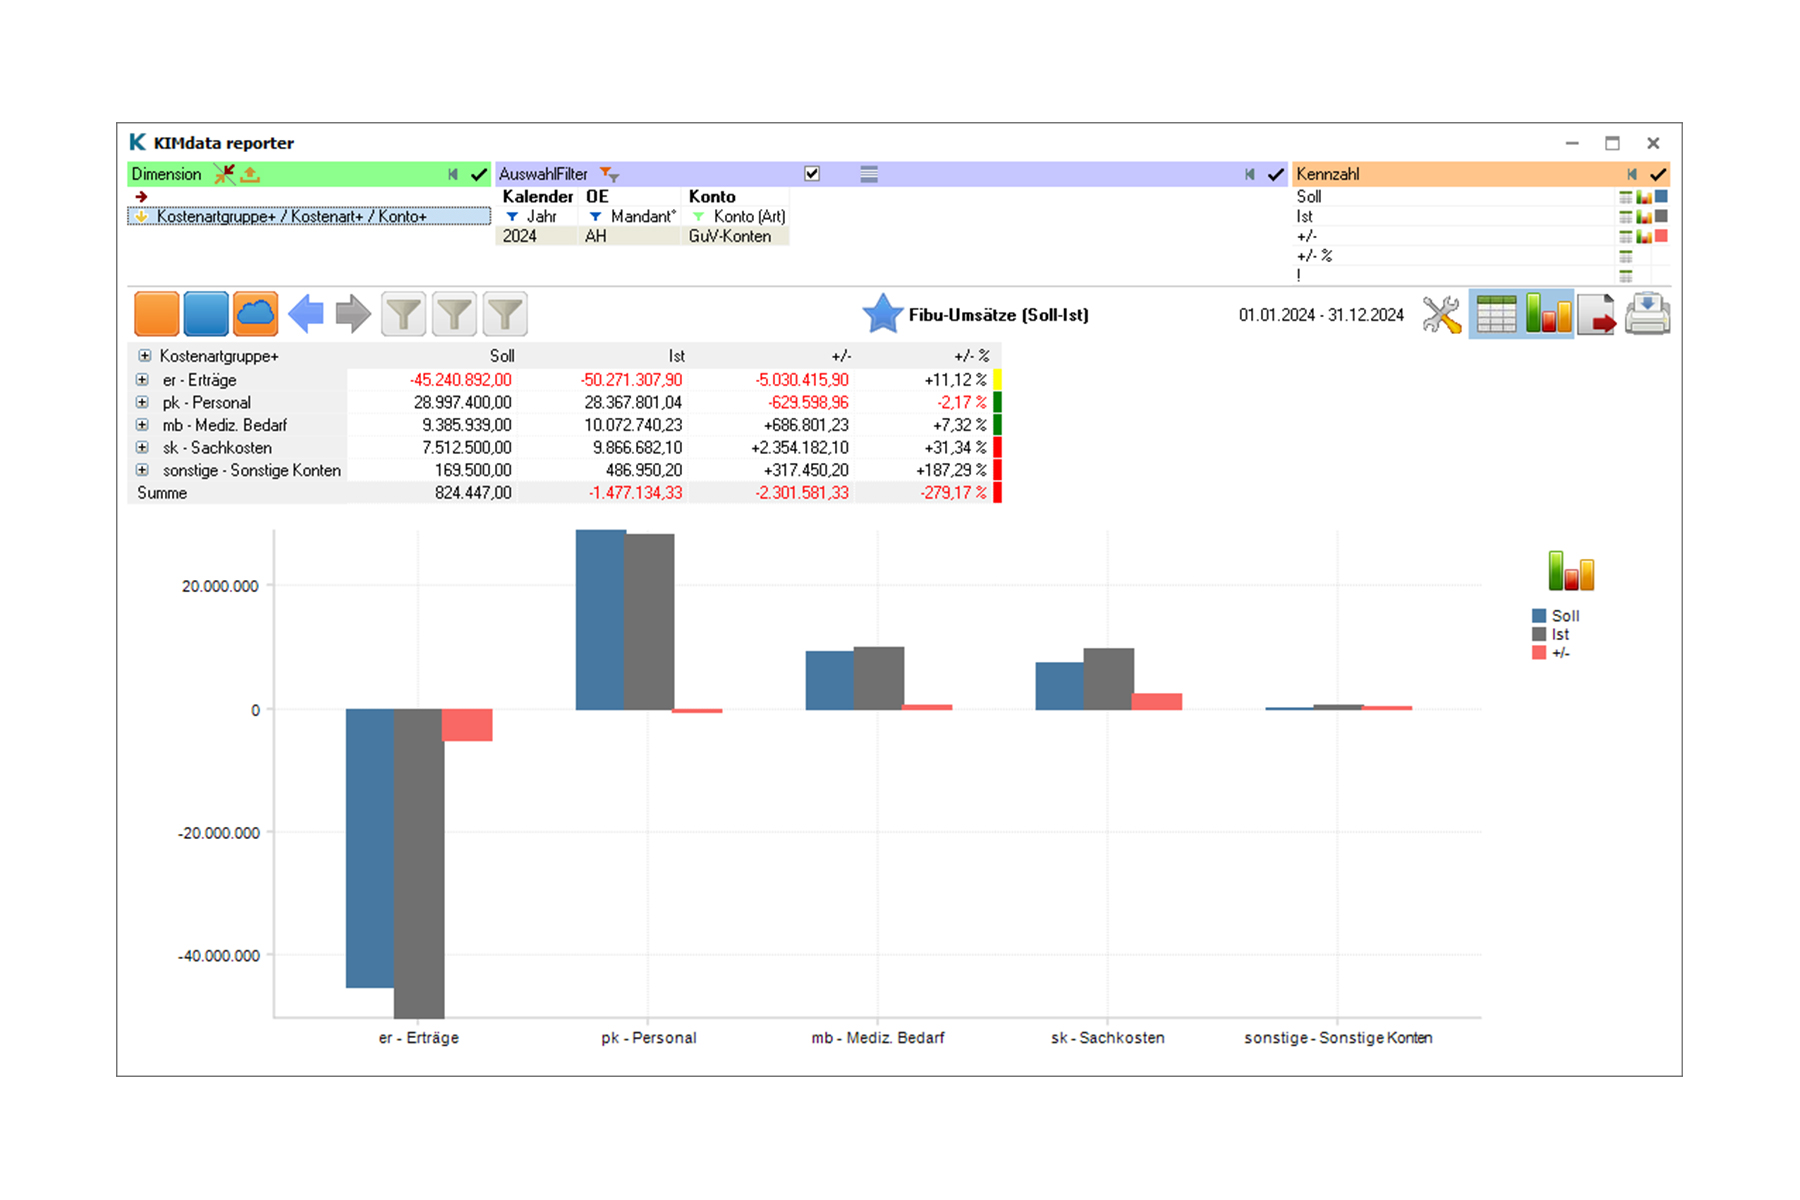Toggle the table view toolbar icon
The image size is (1800, 1200).
(1496, 315)
